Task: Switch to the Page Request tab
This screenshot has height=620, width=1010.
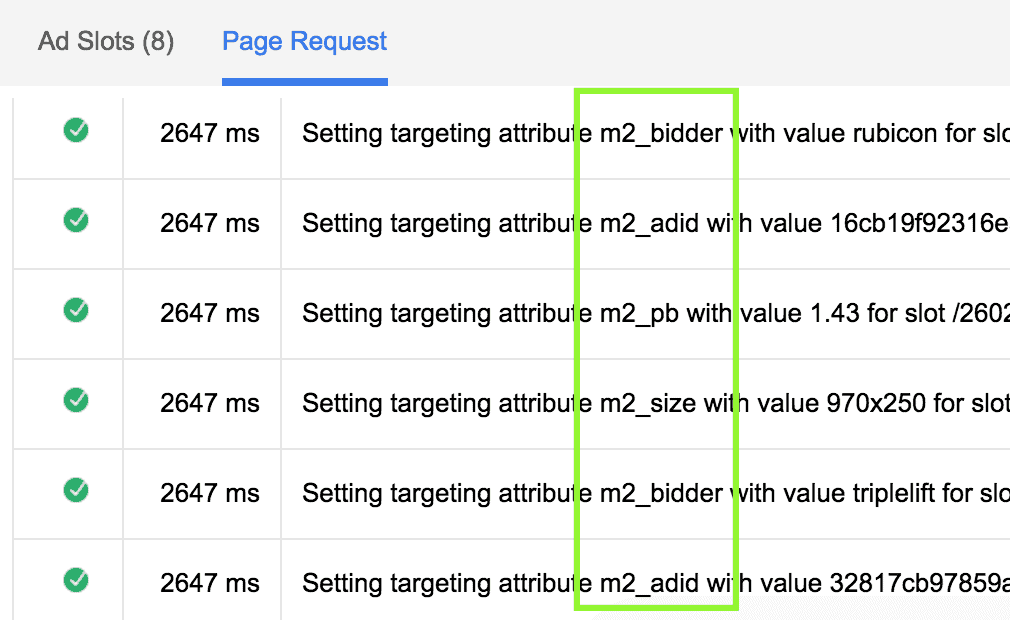Action: click(x=304, y=42)
